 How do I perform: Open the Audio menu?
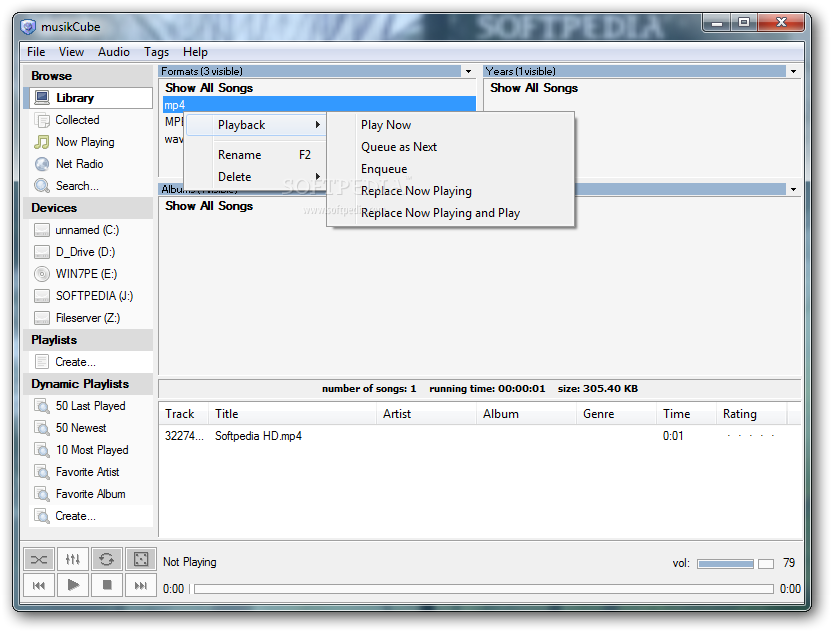[114, 52]
